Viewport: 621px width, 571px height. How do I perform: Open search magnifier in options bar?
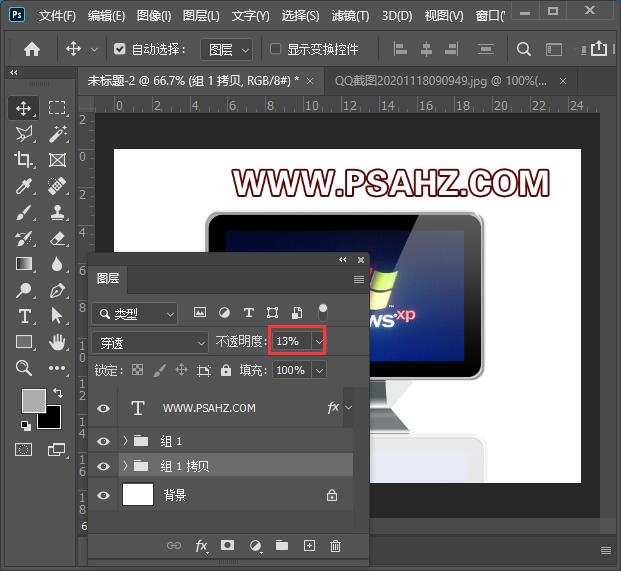coord(524,49)
